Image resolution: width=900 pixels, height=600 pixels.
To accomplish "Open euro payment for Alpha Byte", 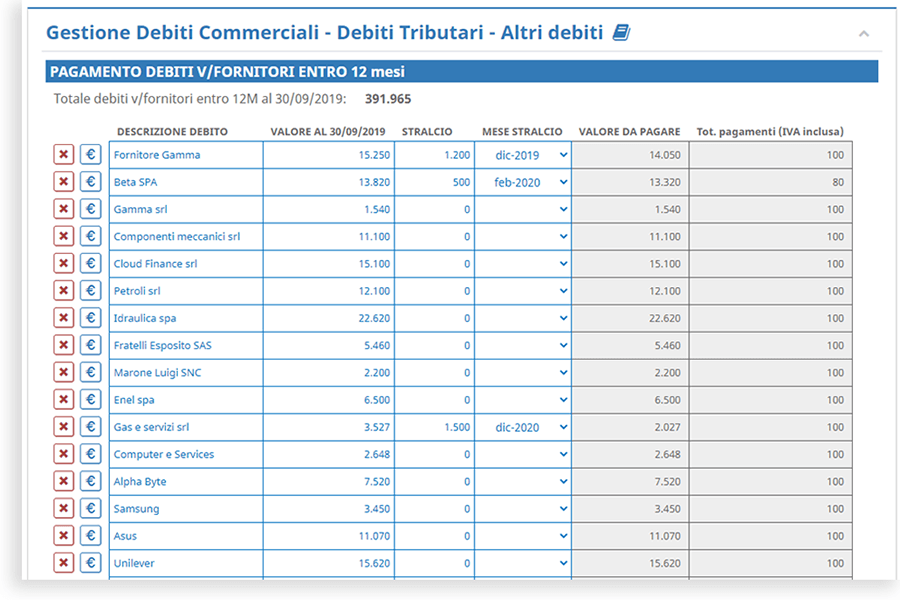I will [x=91, y=481].
